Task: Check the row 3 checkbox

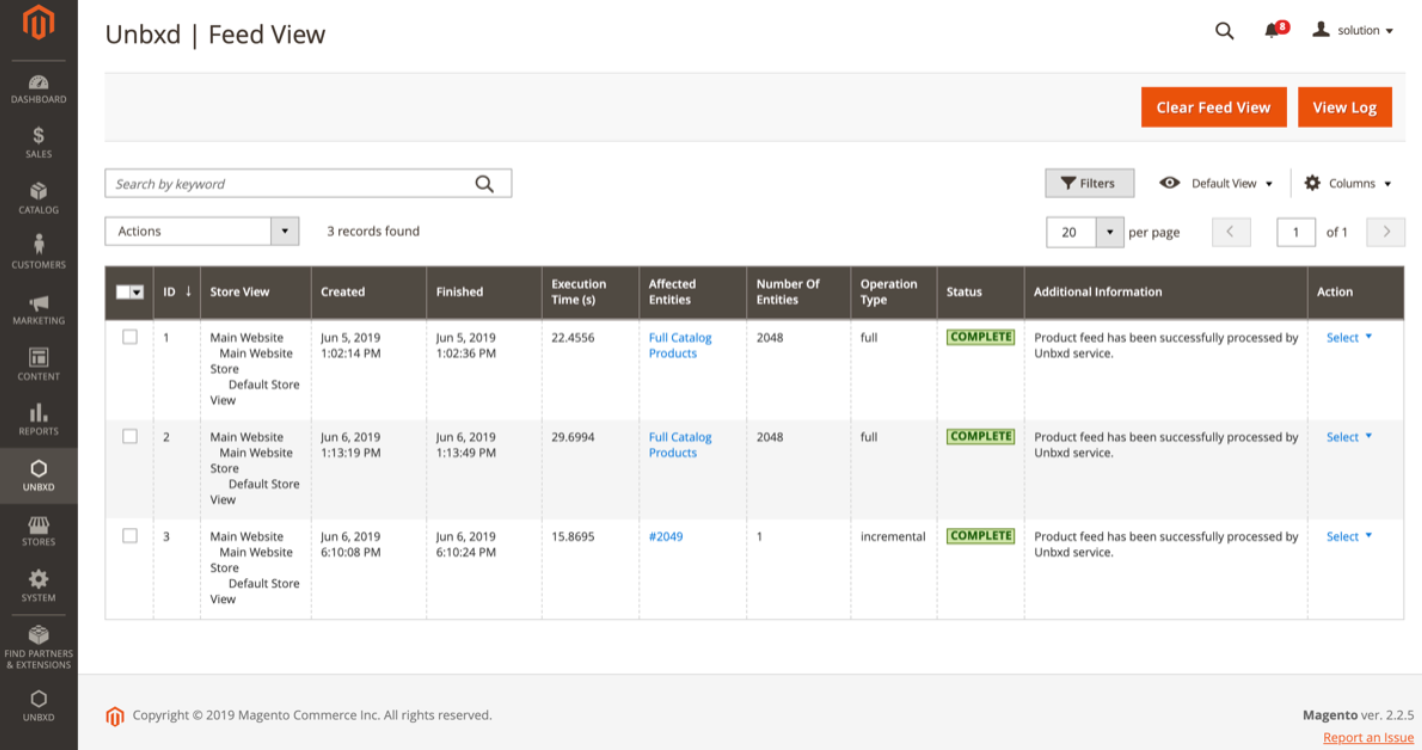Action: (x=130, y=536)
